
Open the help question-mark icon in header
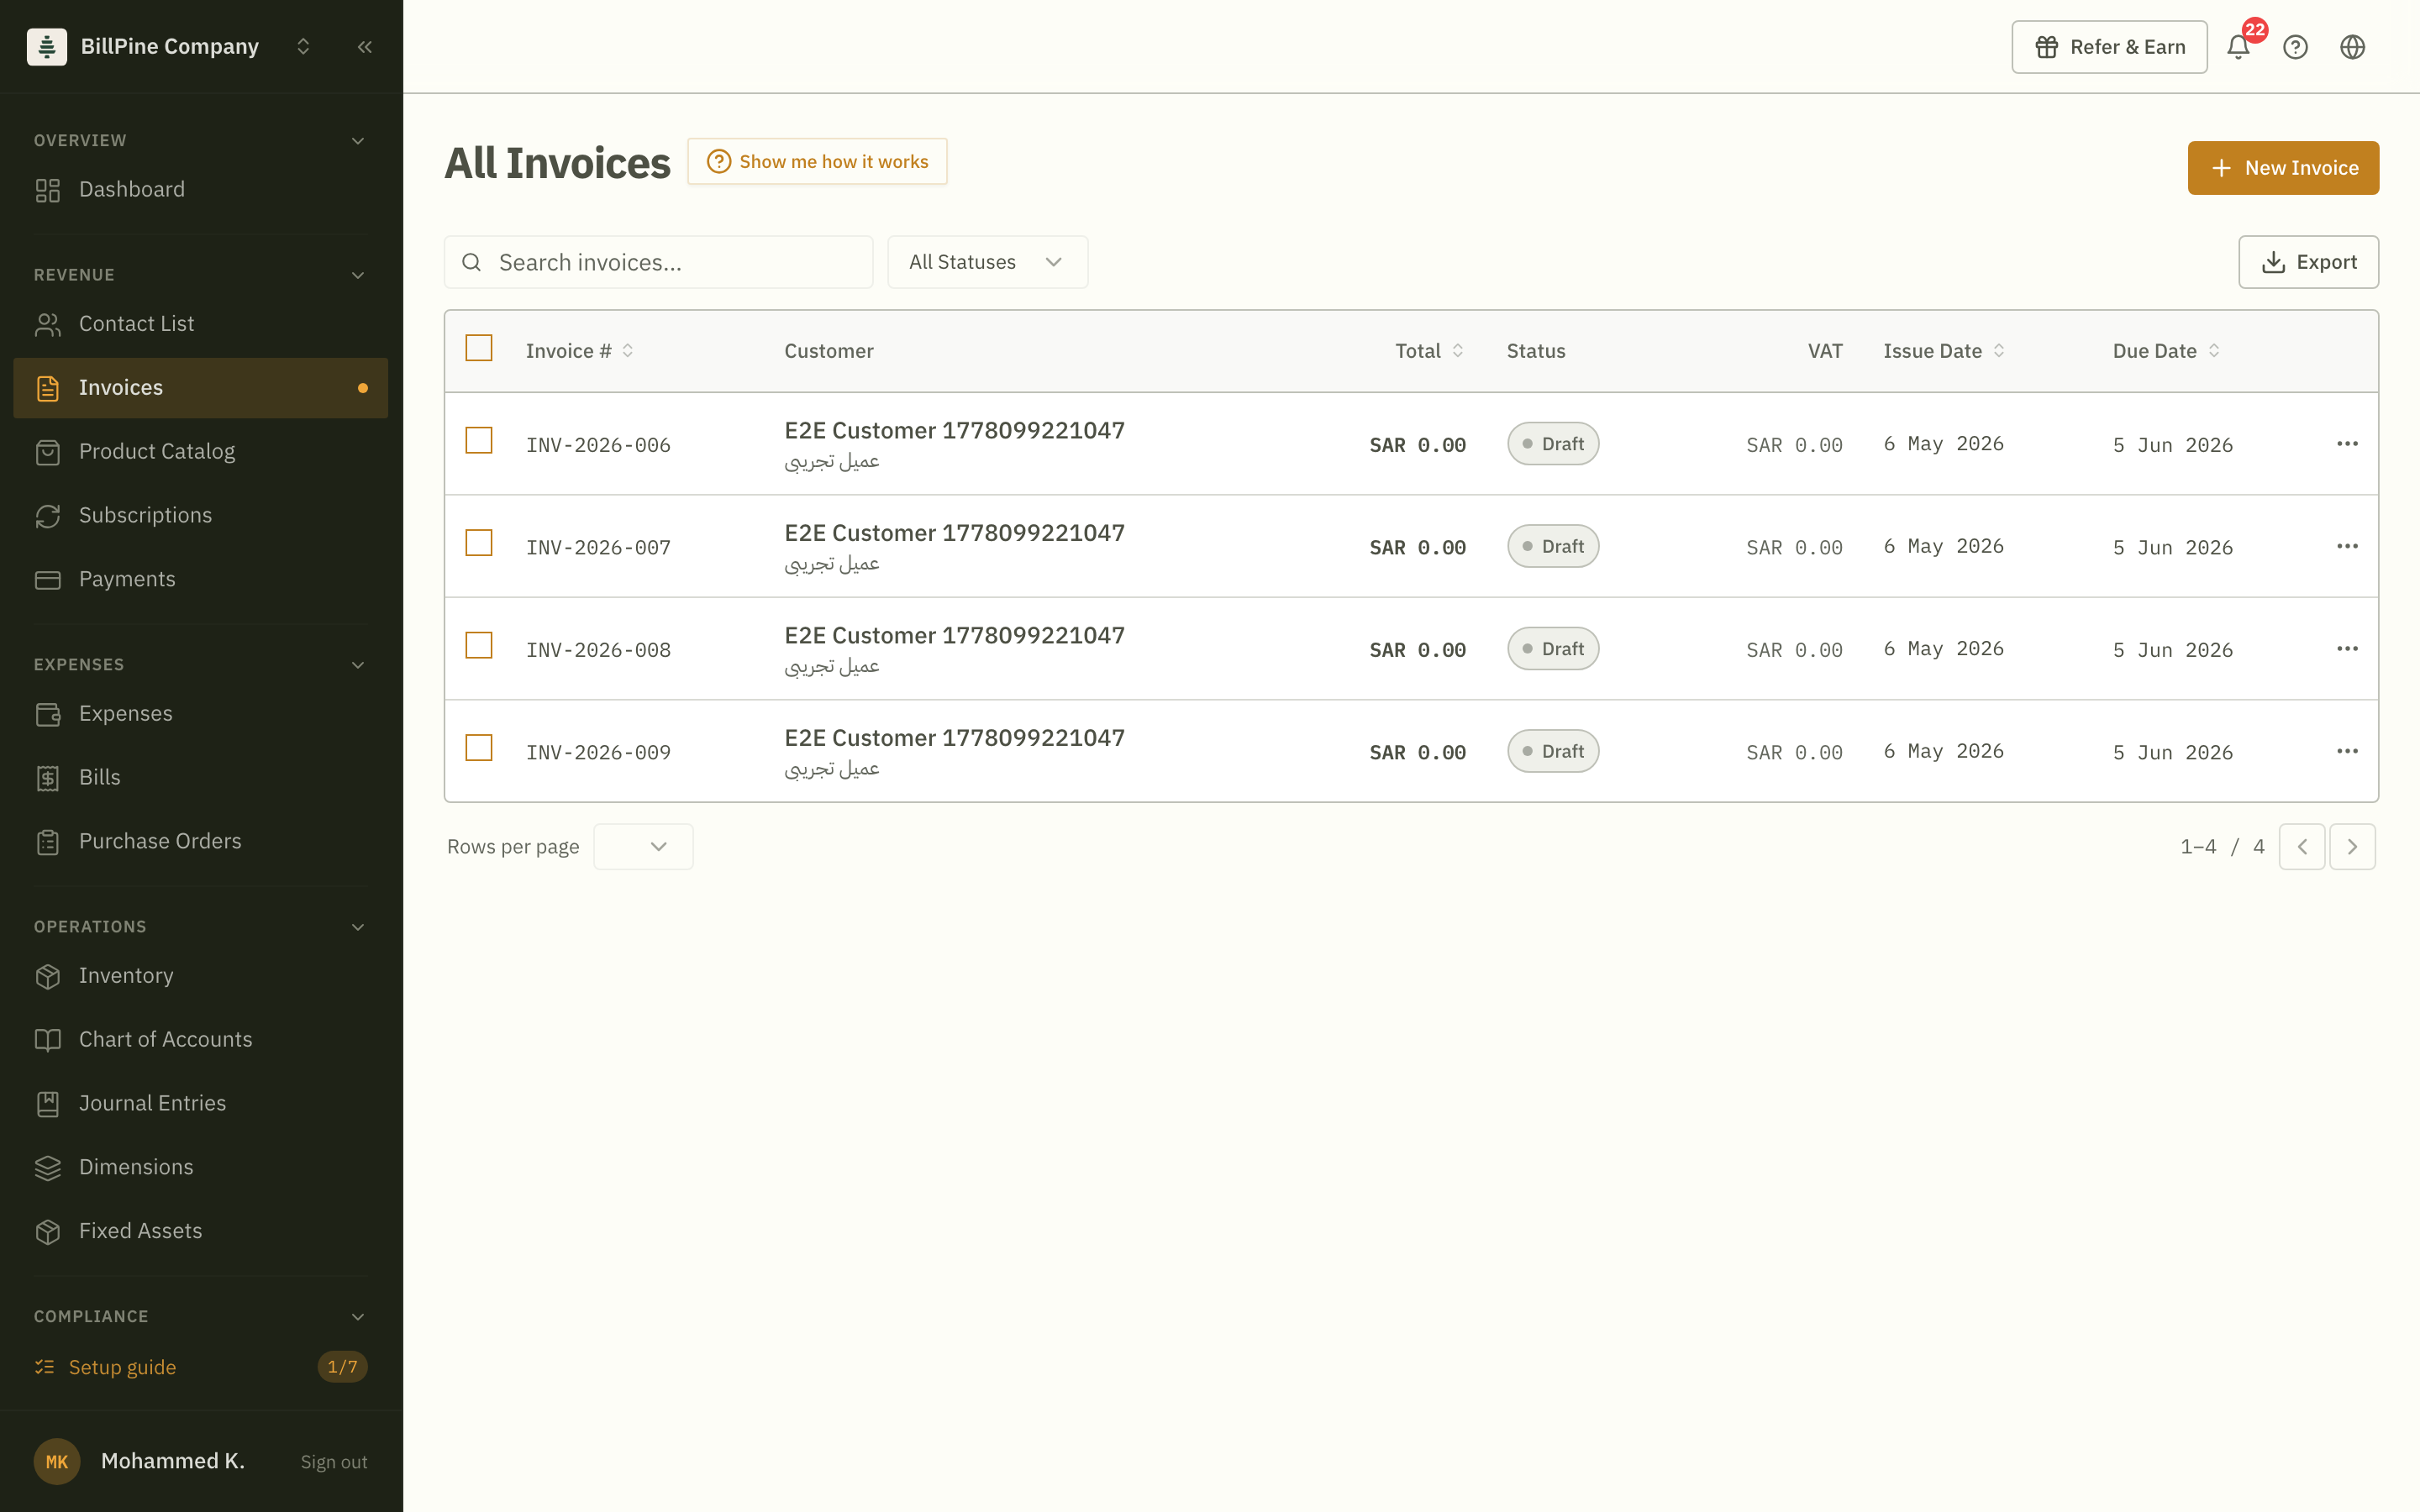pyautogui.click(x=2295, y=47)
